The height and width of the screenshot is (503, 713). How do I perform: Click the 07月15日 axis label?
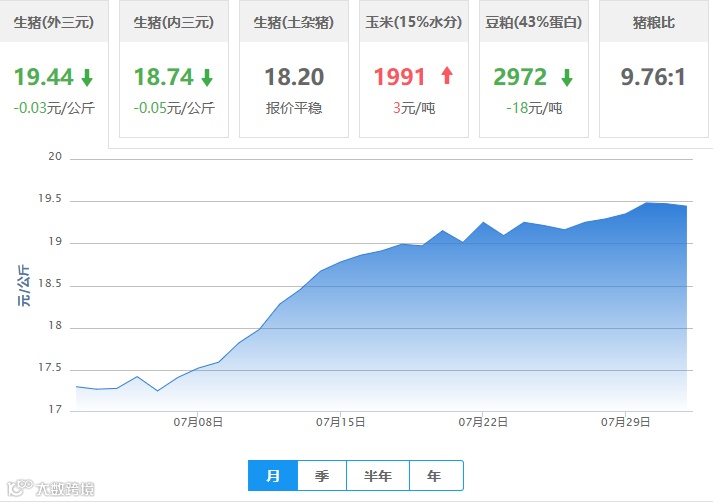[x=341, y=422]
